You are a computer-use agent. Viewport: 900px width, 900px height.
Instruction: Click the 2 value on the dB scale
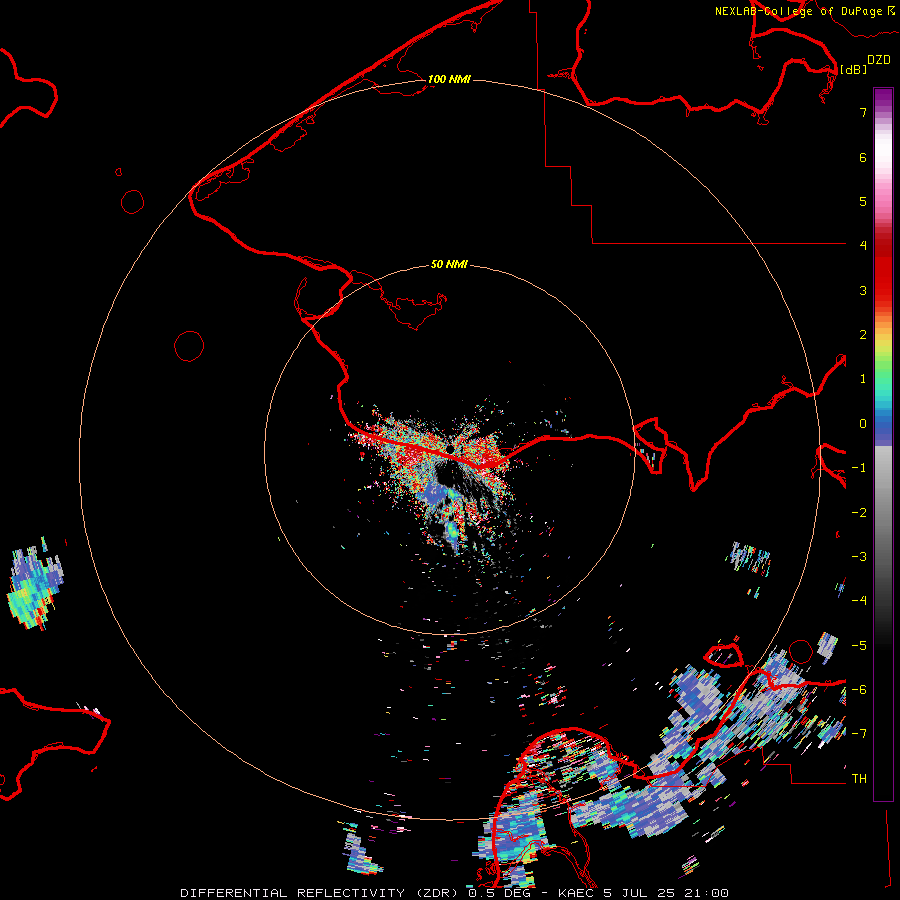[x=863, y=335]
